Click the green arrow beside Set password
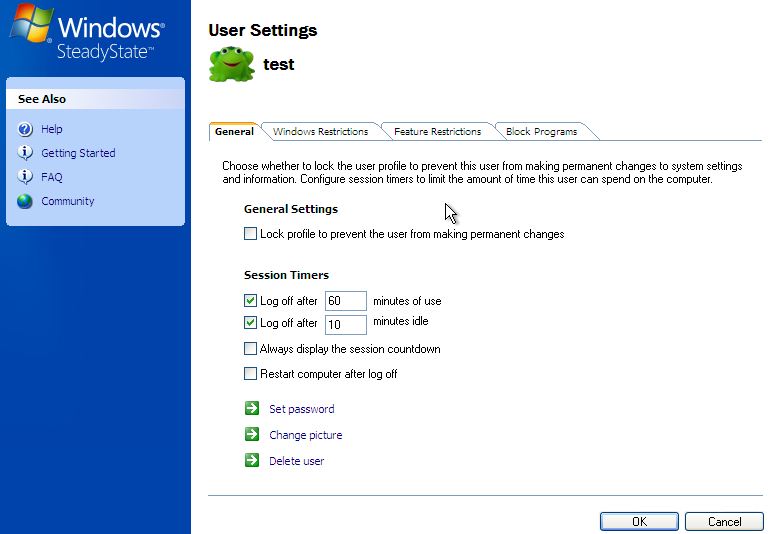This screenshot has width=771, height=534. click(x=251, y=409)
